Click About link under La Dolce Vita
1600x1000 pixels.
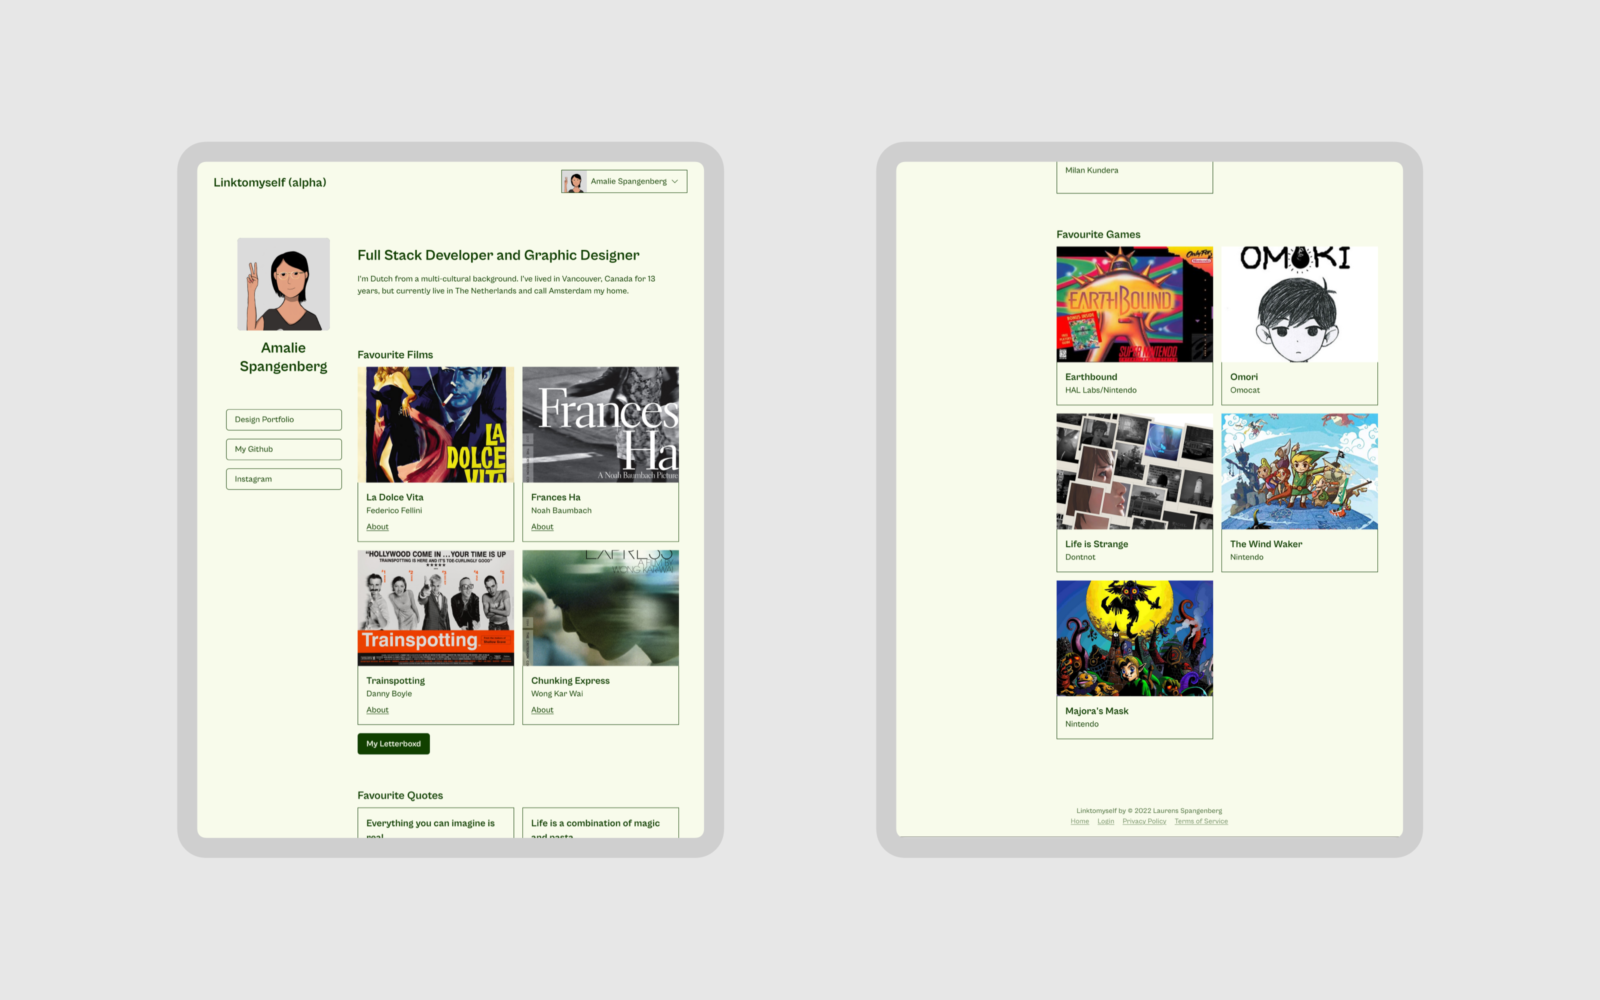click(x=377, y=527)
